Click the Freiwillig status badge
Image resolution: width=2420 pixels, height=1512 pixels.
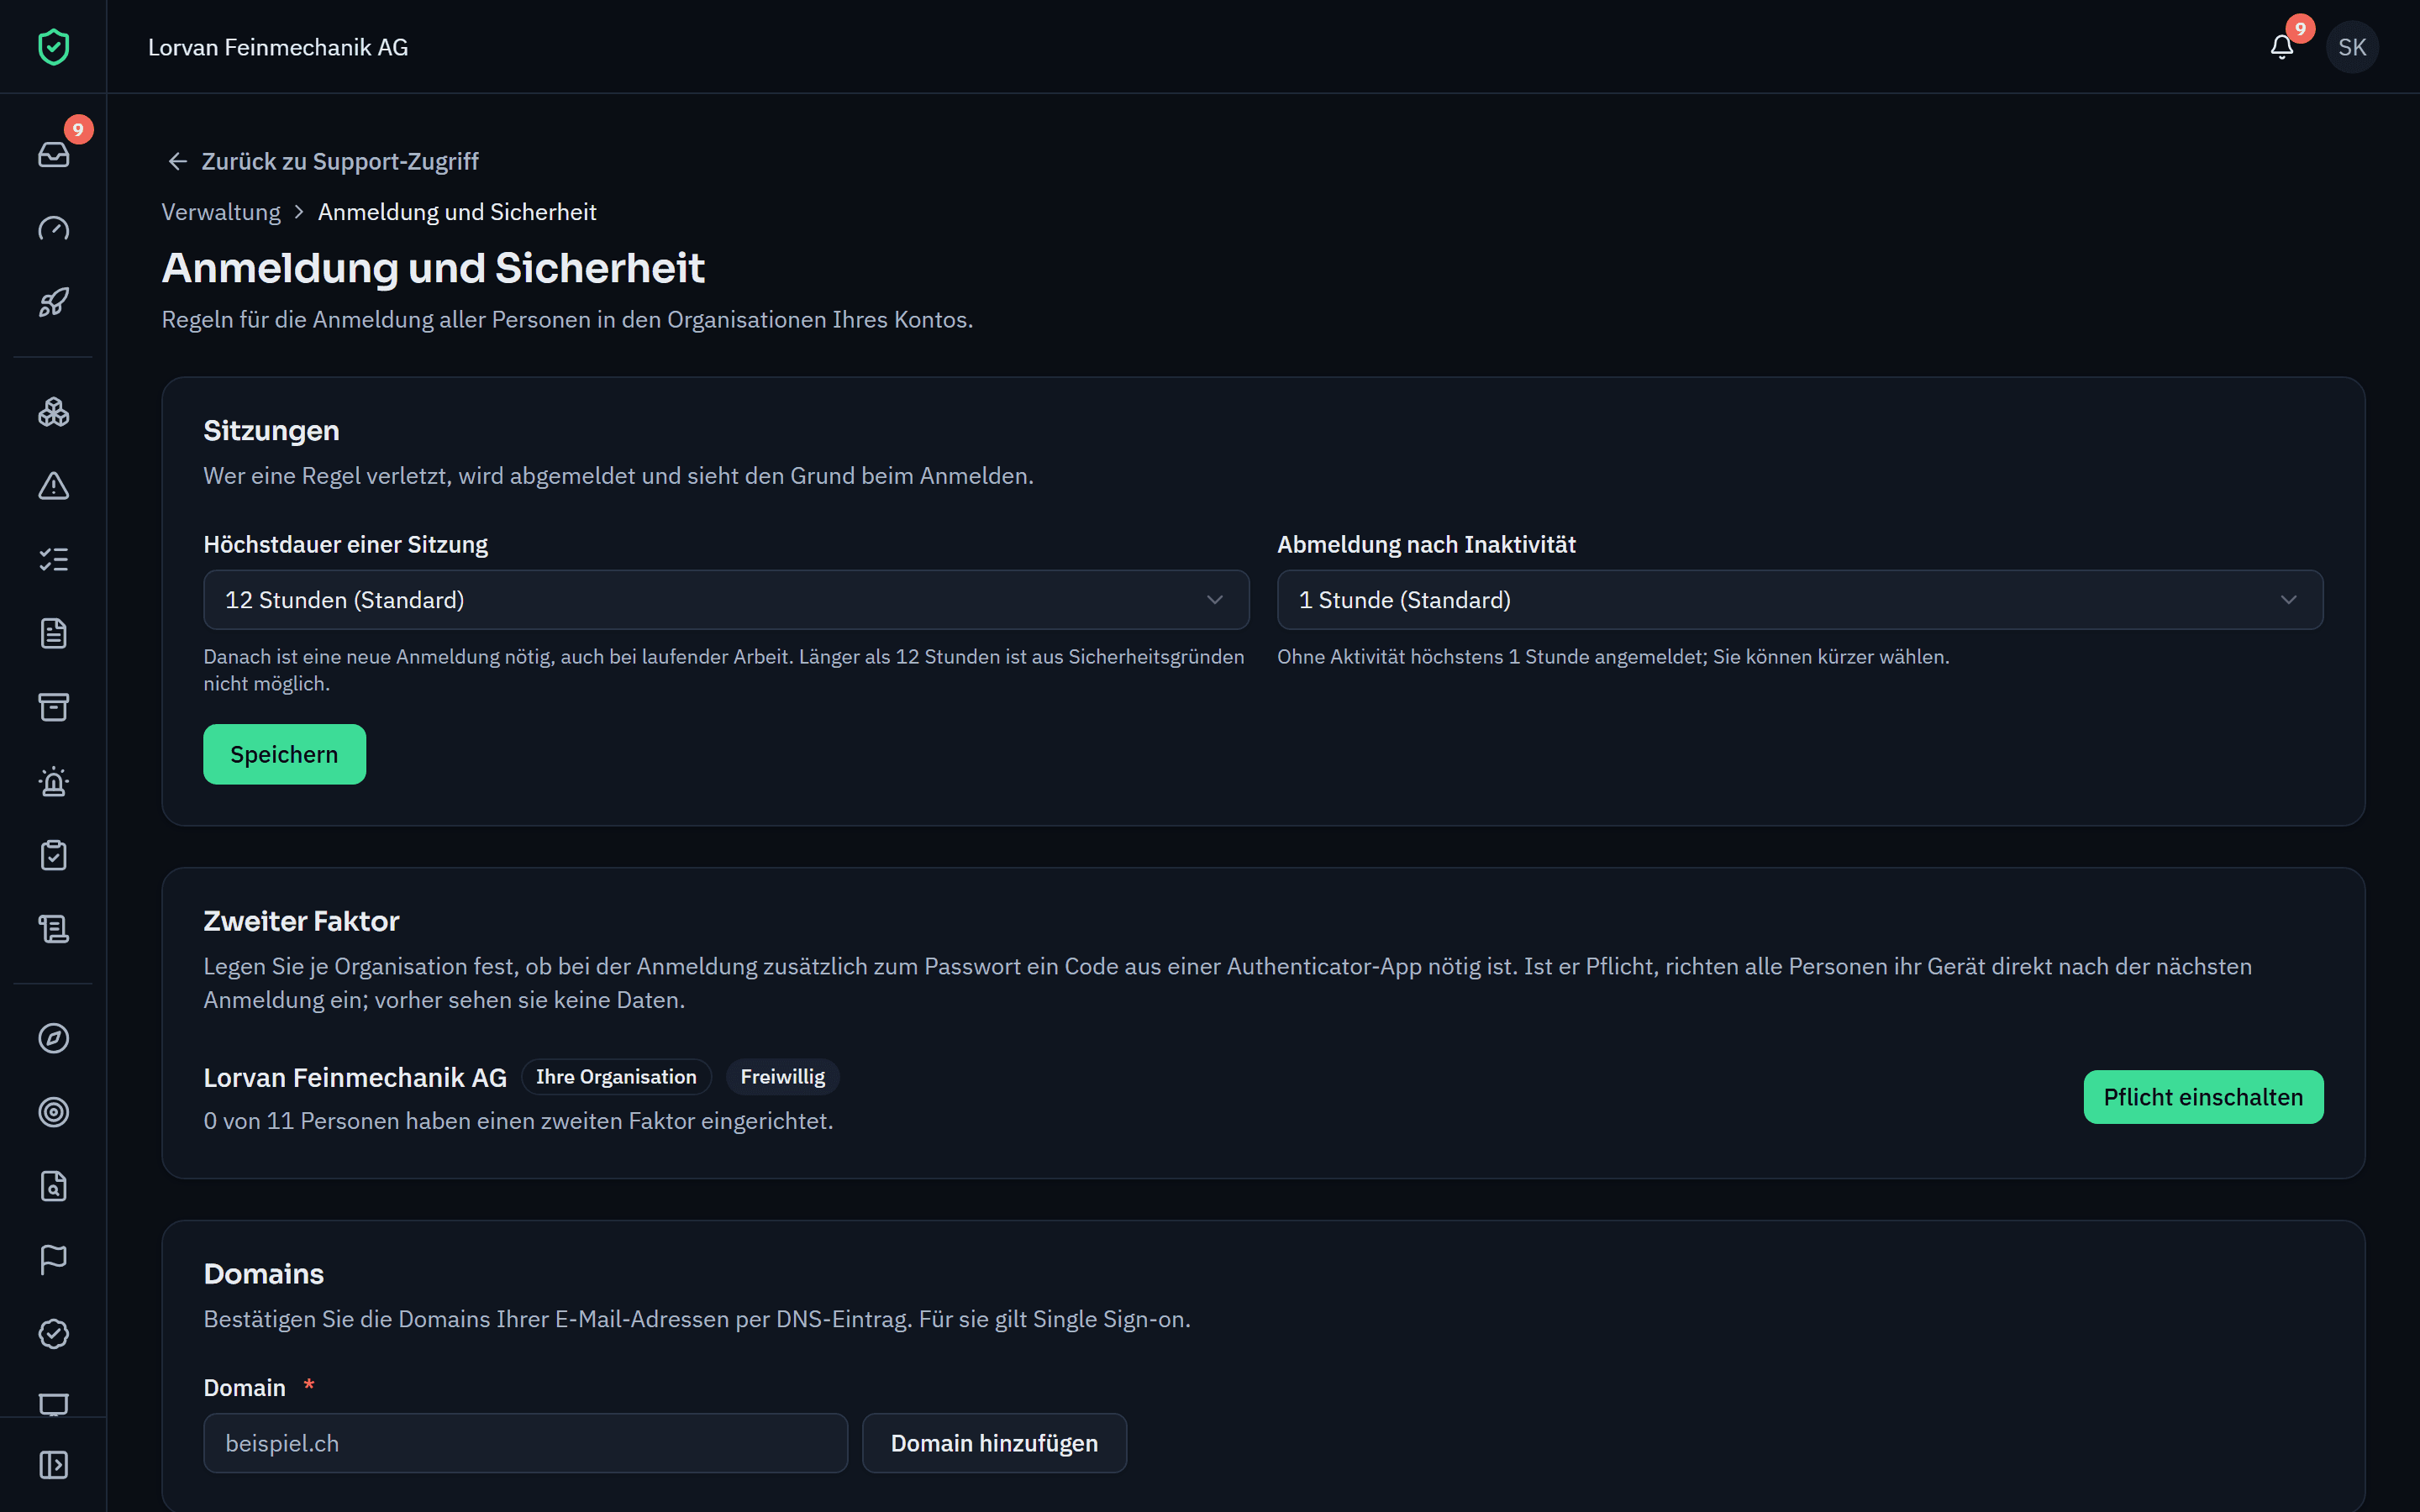coord(782,1077)
